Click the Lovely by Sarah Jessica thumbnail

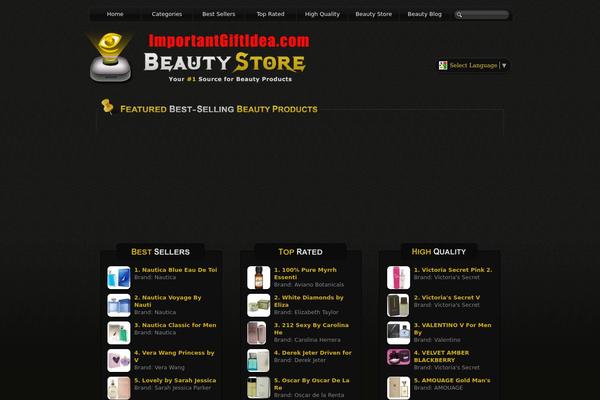tap(119, 388)
